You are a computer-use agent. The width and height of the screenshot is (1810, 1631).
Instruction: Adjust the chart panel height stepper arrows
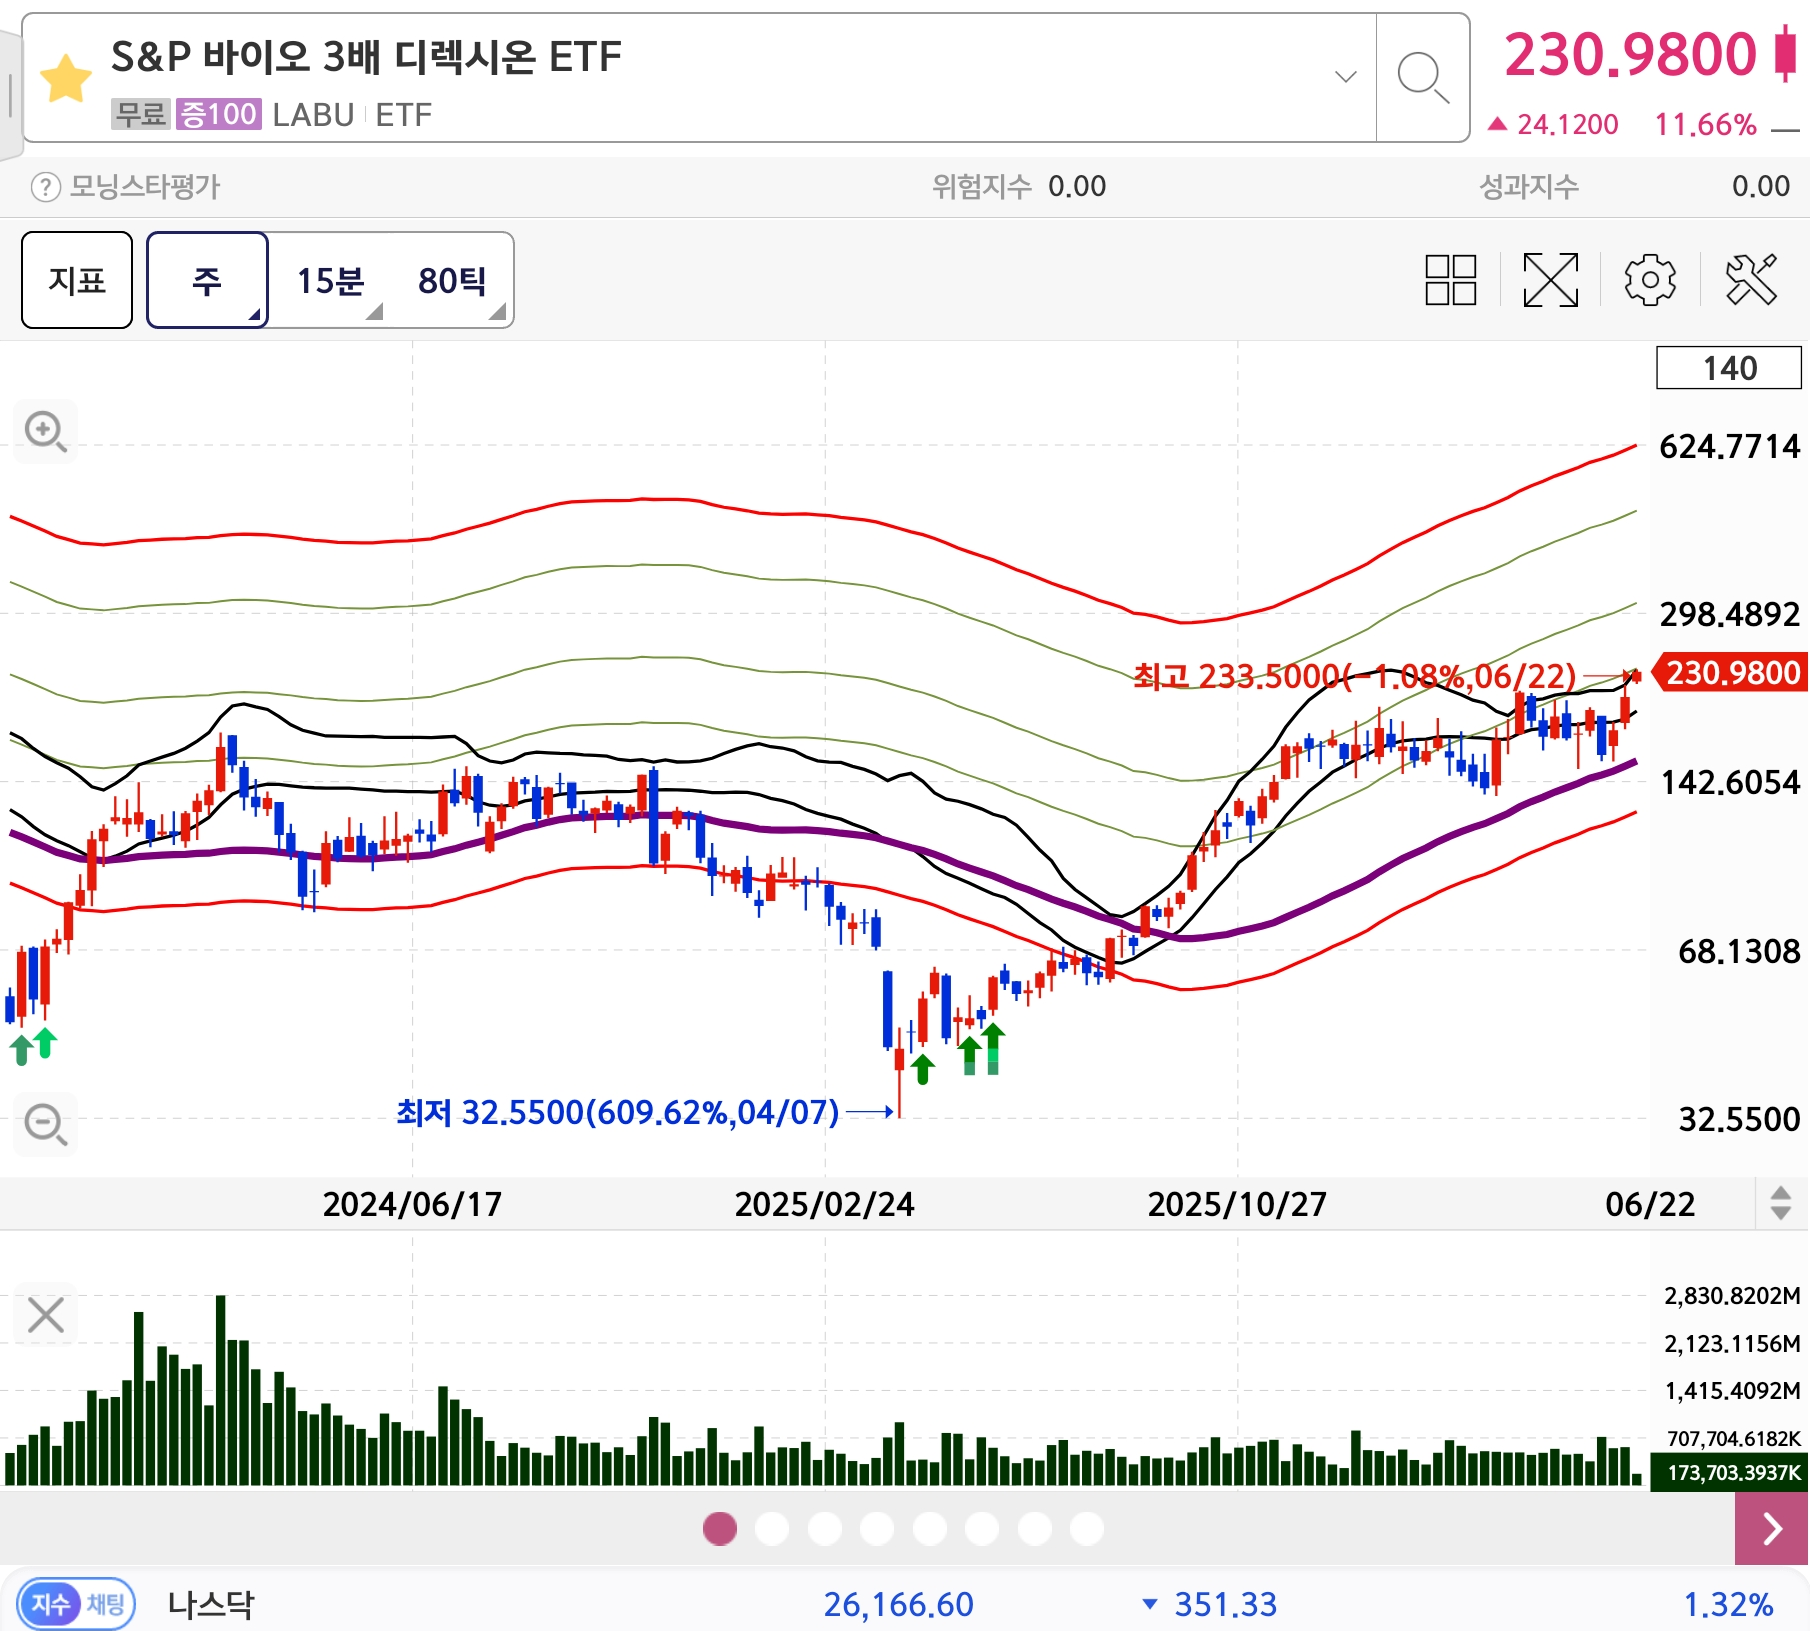[1780, 1203]
